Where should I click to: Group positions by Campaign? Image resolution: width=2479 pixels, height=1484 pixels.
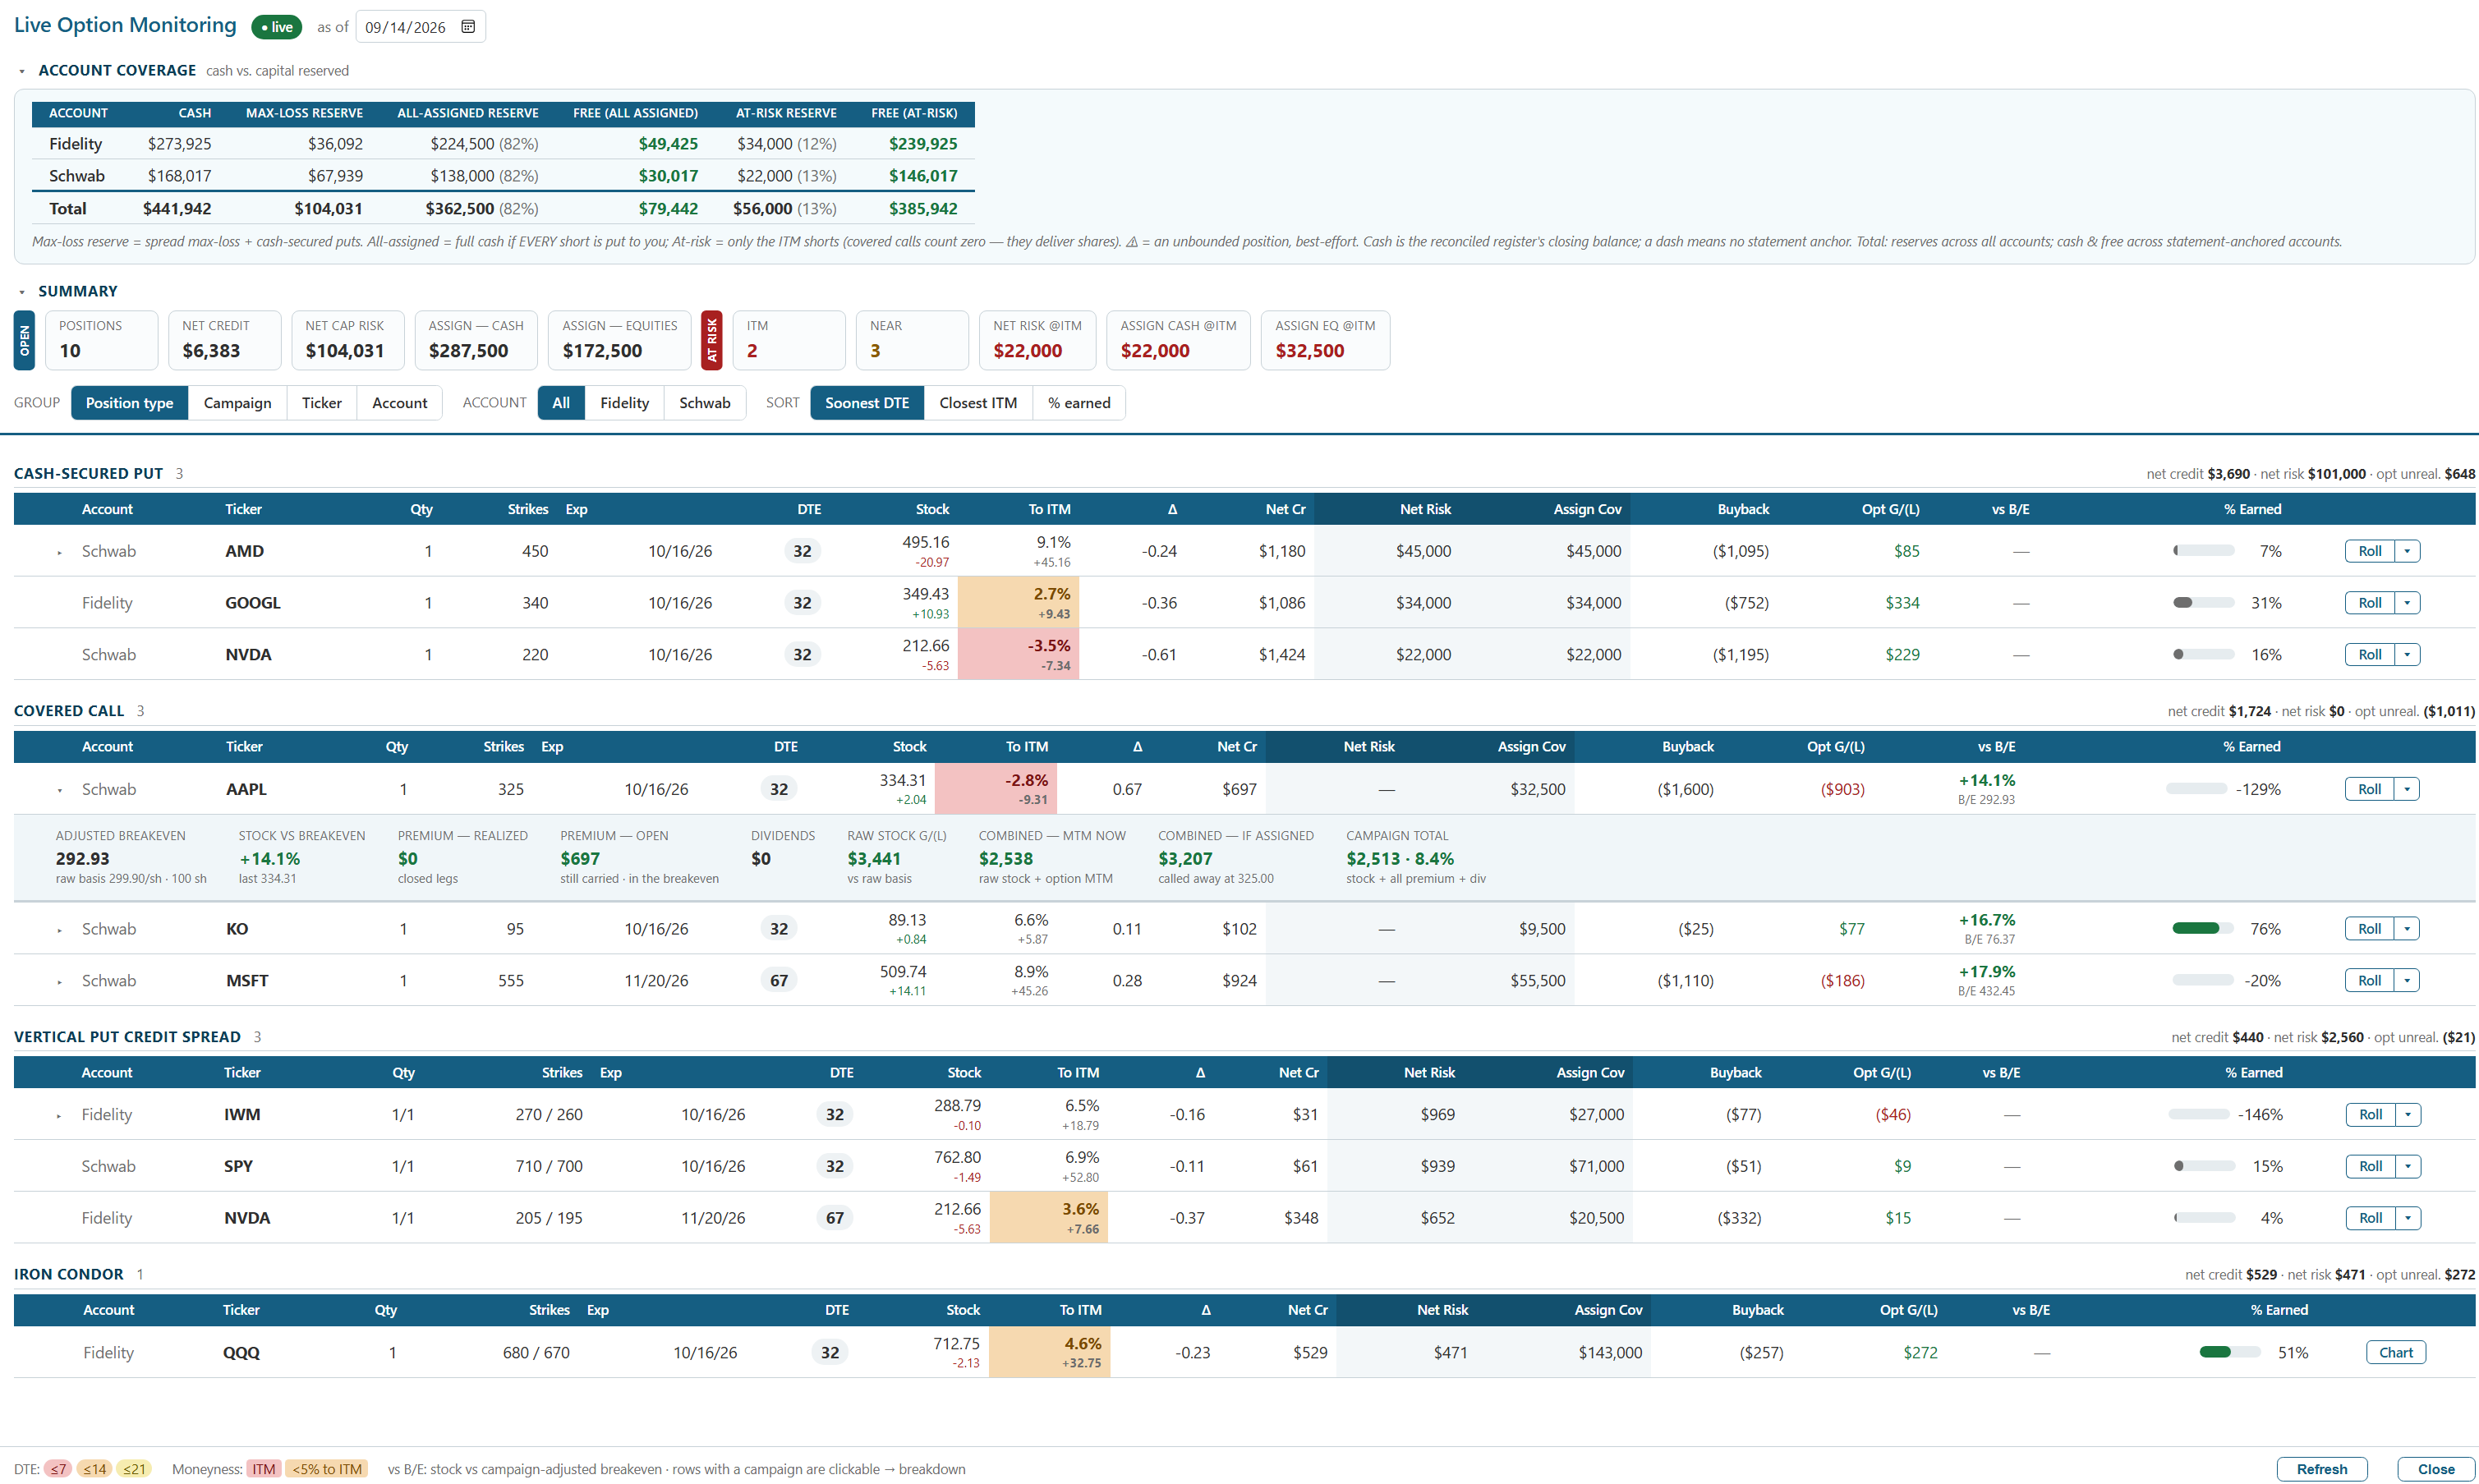coord(237,403)
